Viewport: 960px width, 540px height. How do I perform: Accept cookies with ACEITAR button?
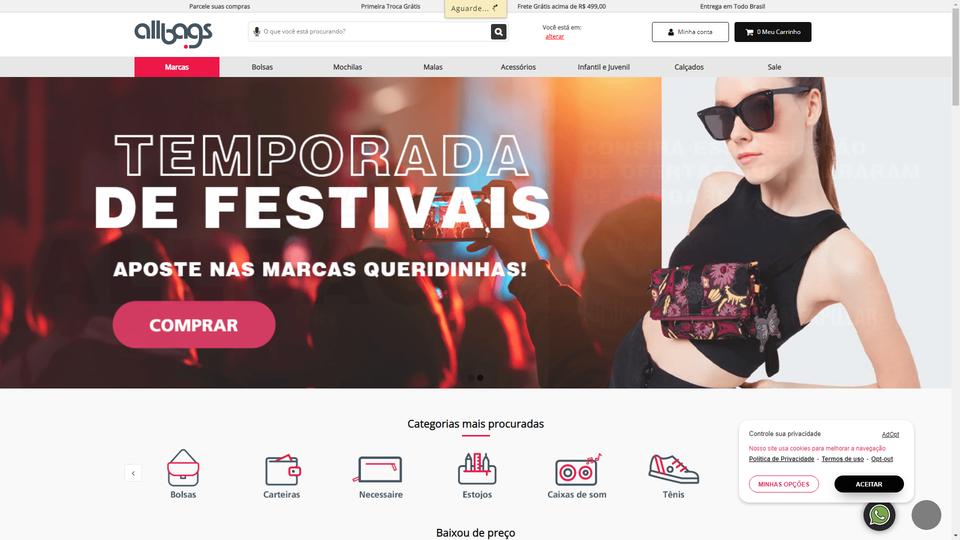tap(869, 484)
